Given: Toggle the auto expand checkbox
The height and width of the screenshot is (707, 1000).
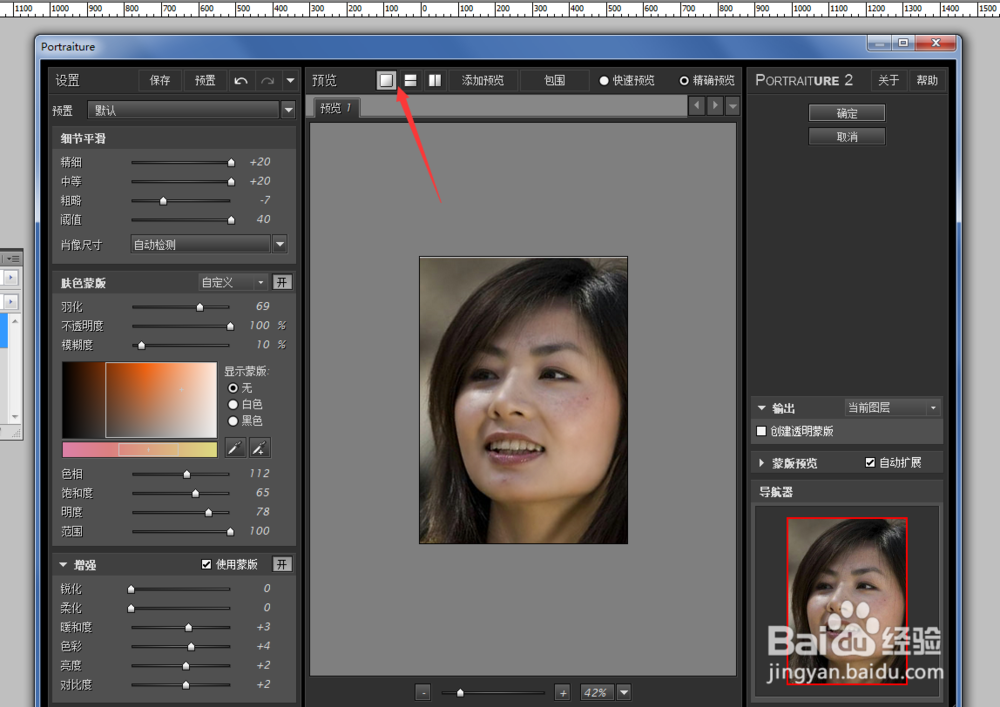Looking at the screenshot, I should click(x=870, y=462).
